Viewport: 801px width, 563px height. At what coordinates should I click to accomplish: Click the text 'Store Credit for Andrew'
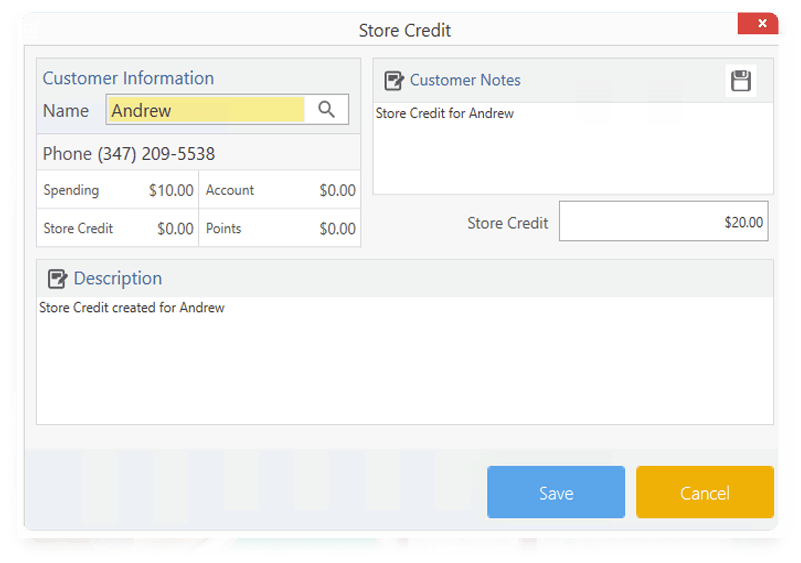pyautogui.click(x=444, y=113)
